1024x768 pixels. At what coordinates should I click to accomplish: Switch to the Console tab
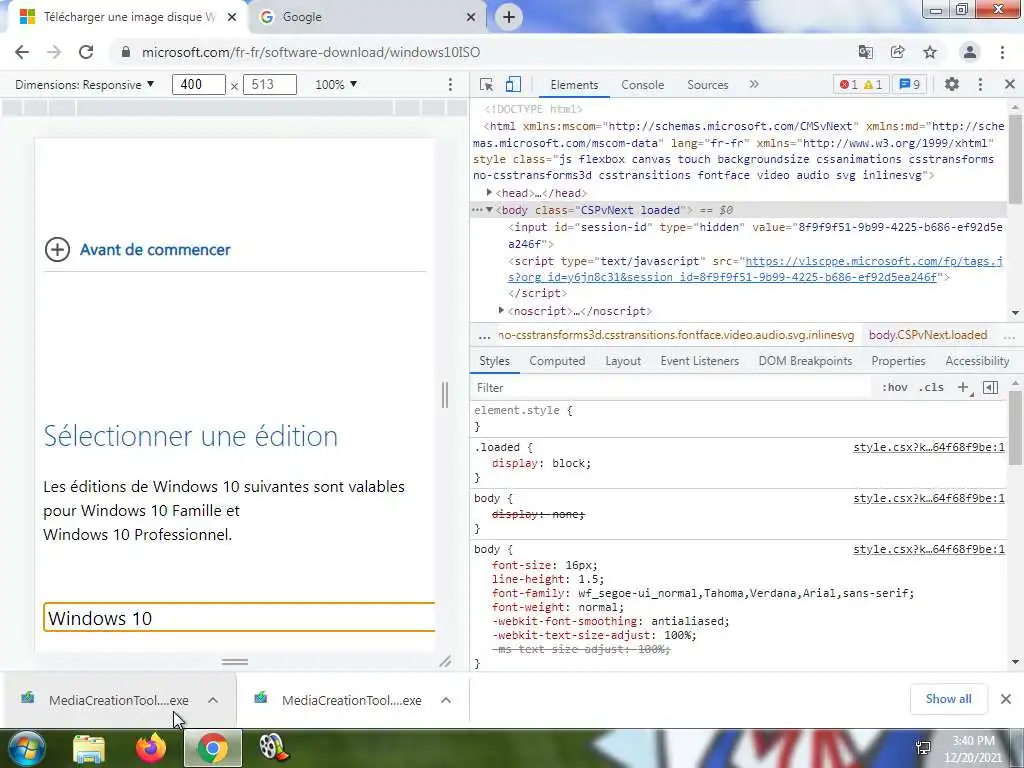click(643, 85)
